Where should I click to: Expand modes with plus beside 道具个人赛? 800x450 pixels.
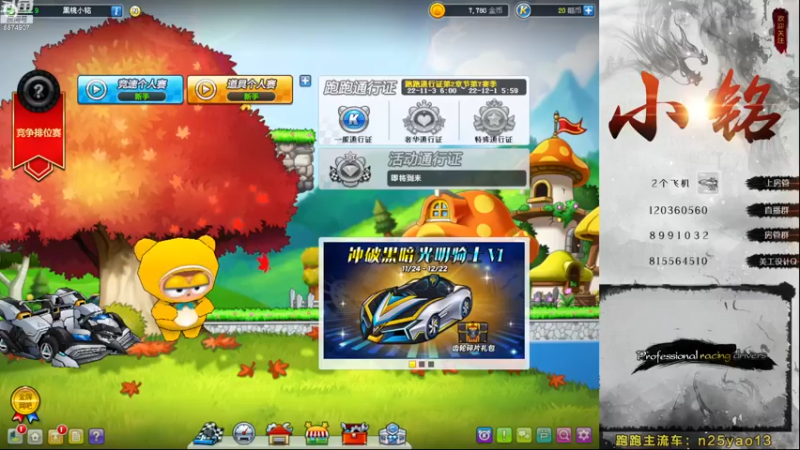click(x=305, y=81)
